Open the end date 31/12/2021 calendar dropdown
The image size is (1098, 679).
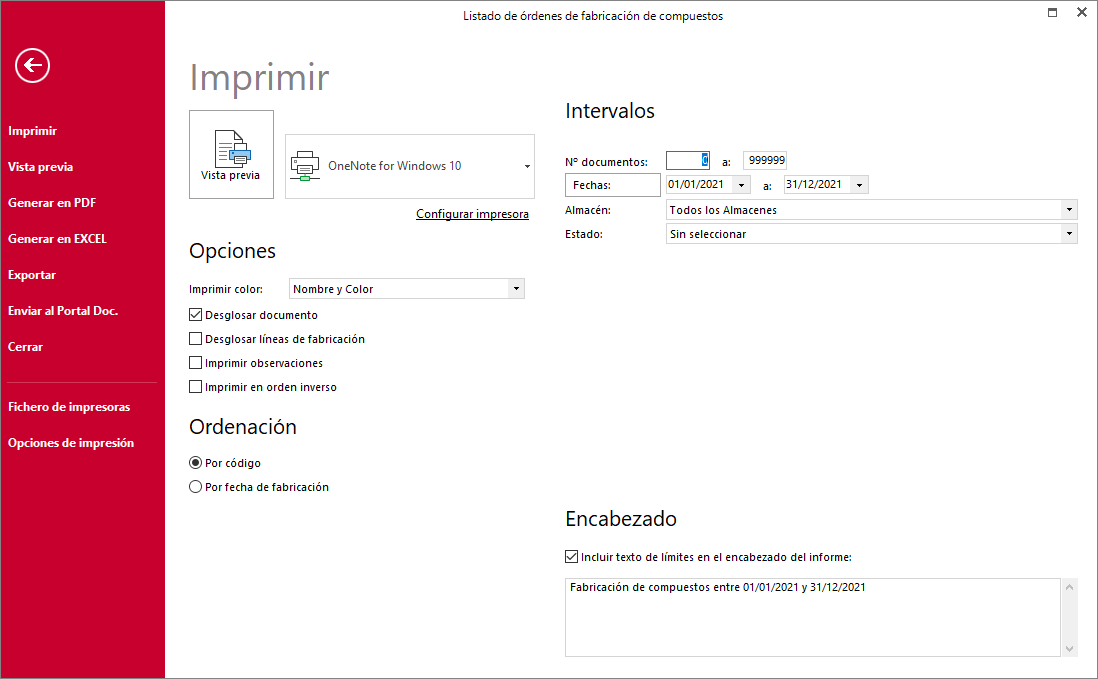click(x=859, y=185)
